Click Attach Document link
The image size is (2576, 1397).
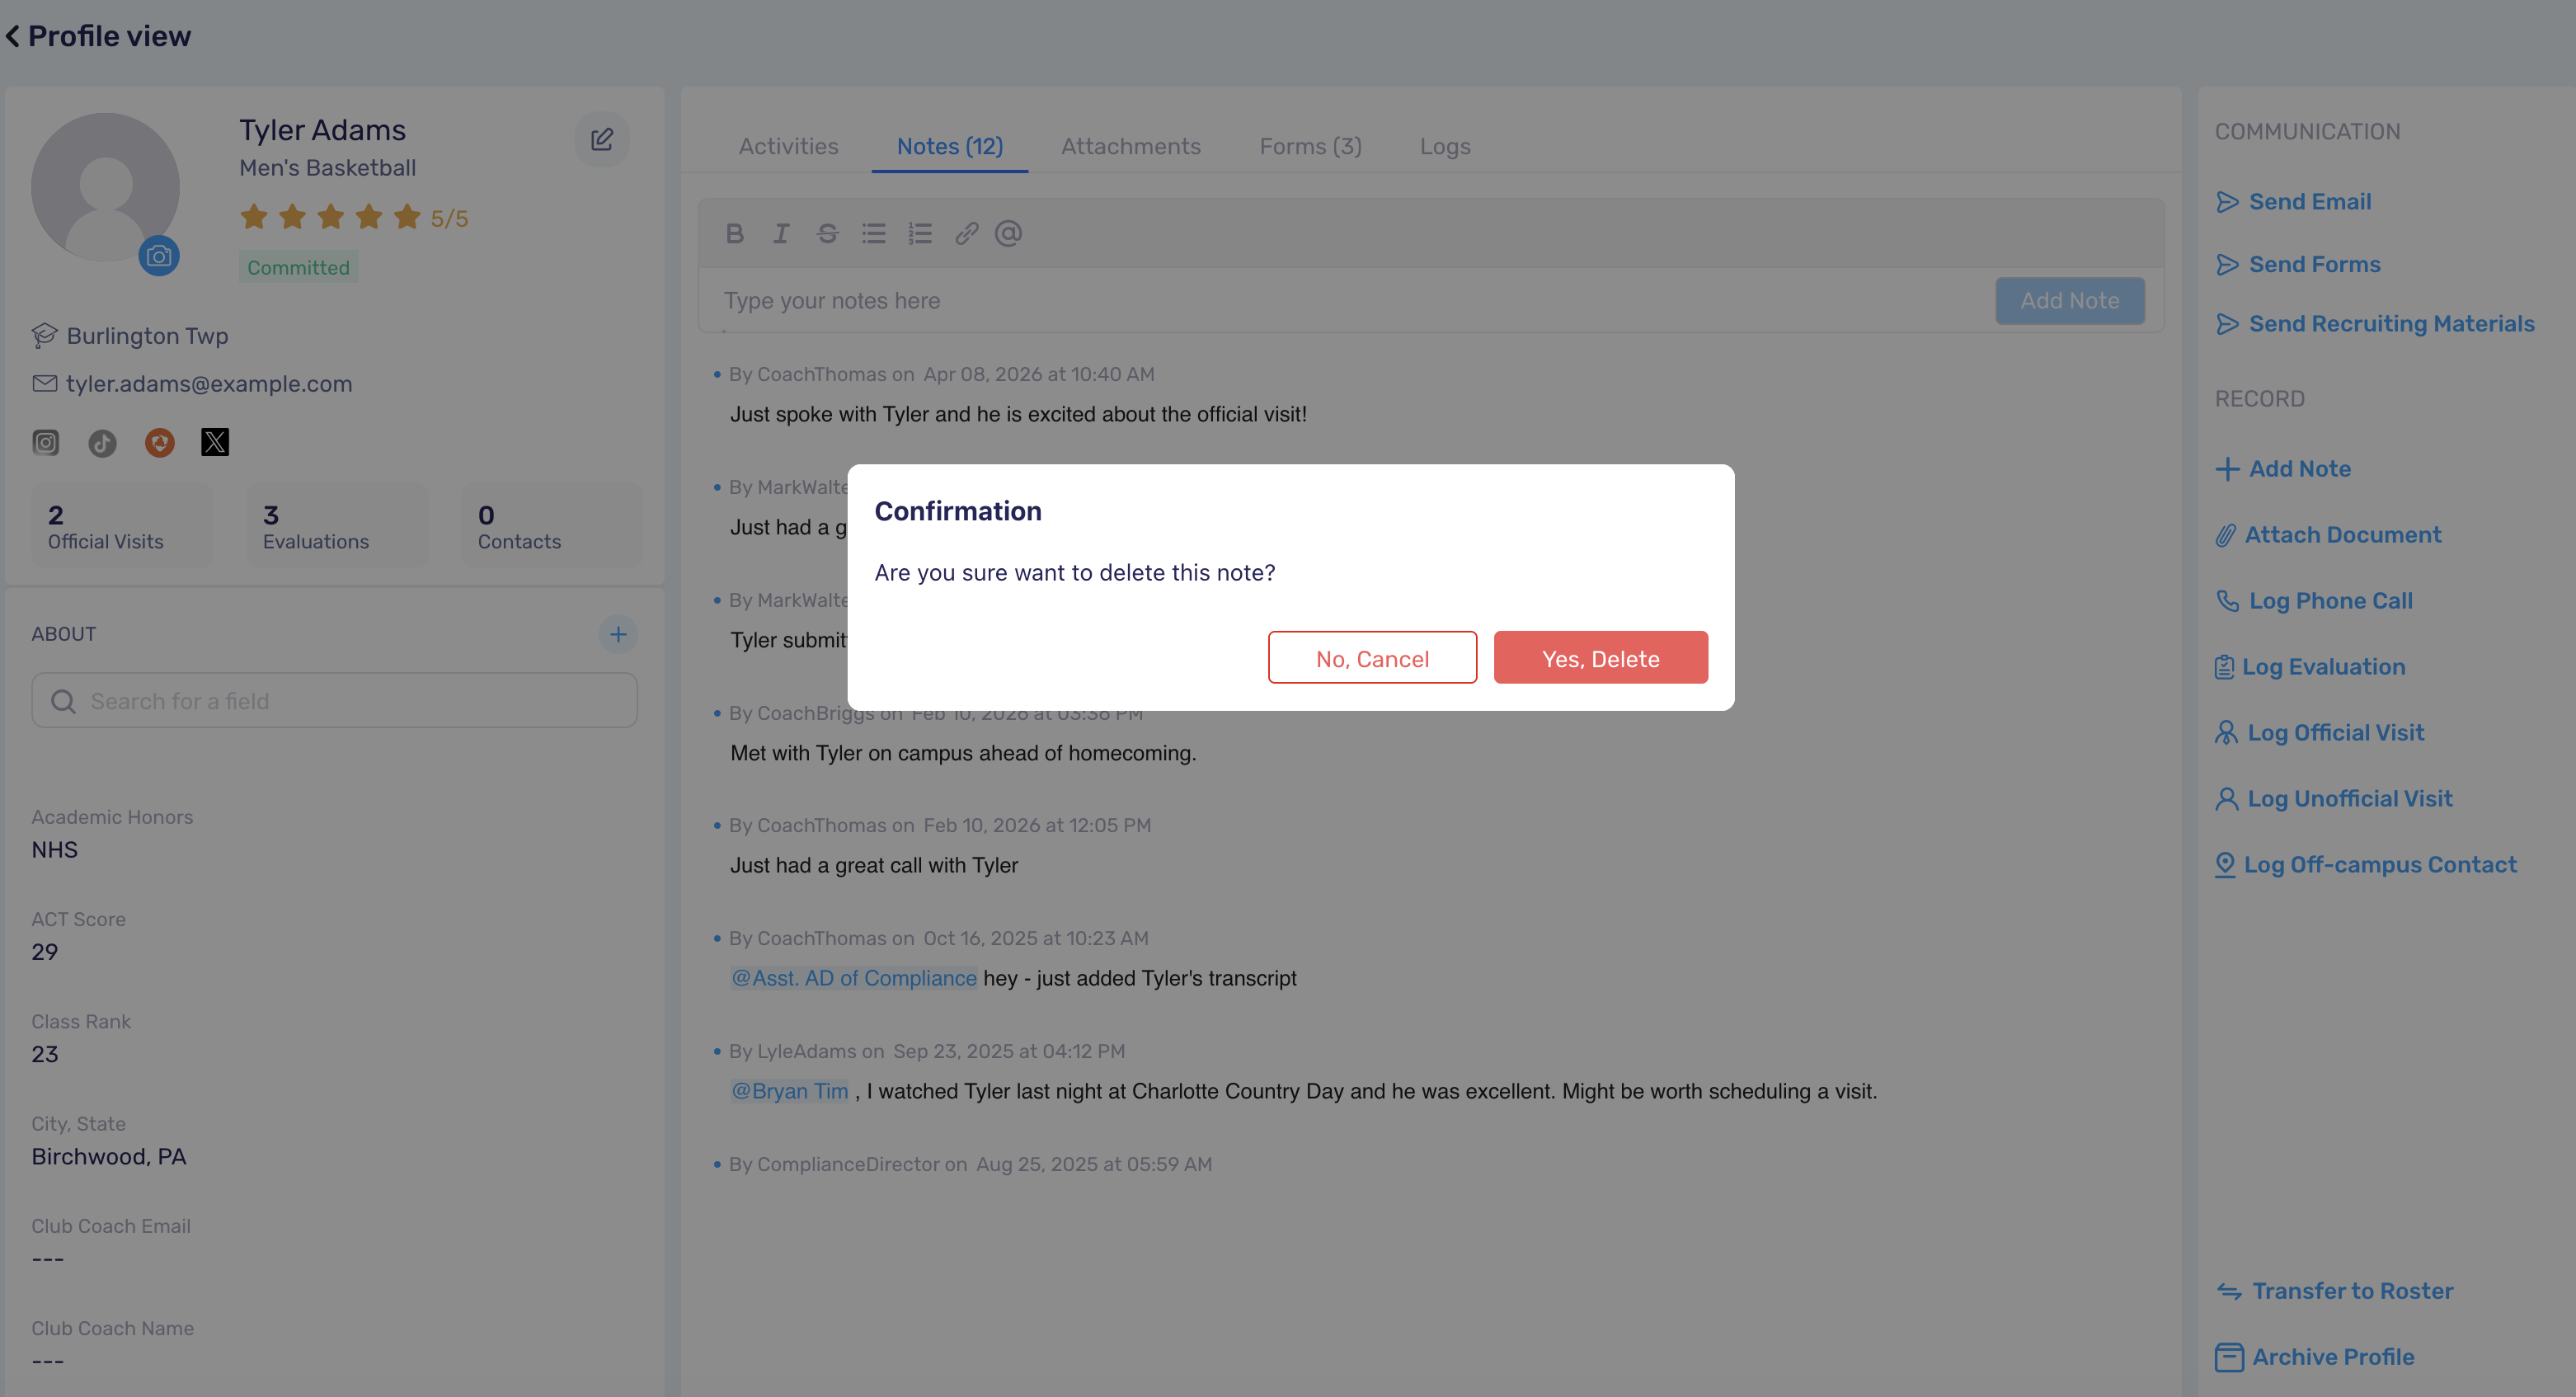(2328, 535)
